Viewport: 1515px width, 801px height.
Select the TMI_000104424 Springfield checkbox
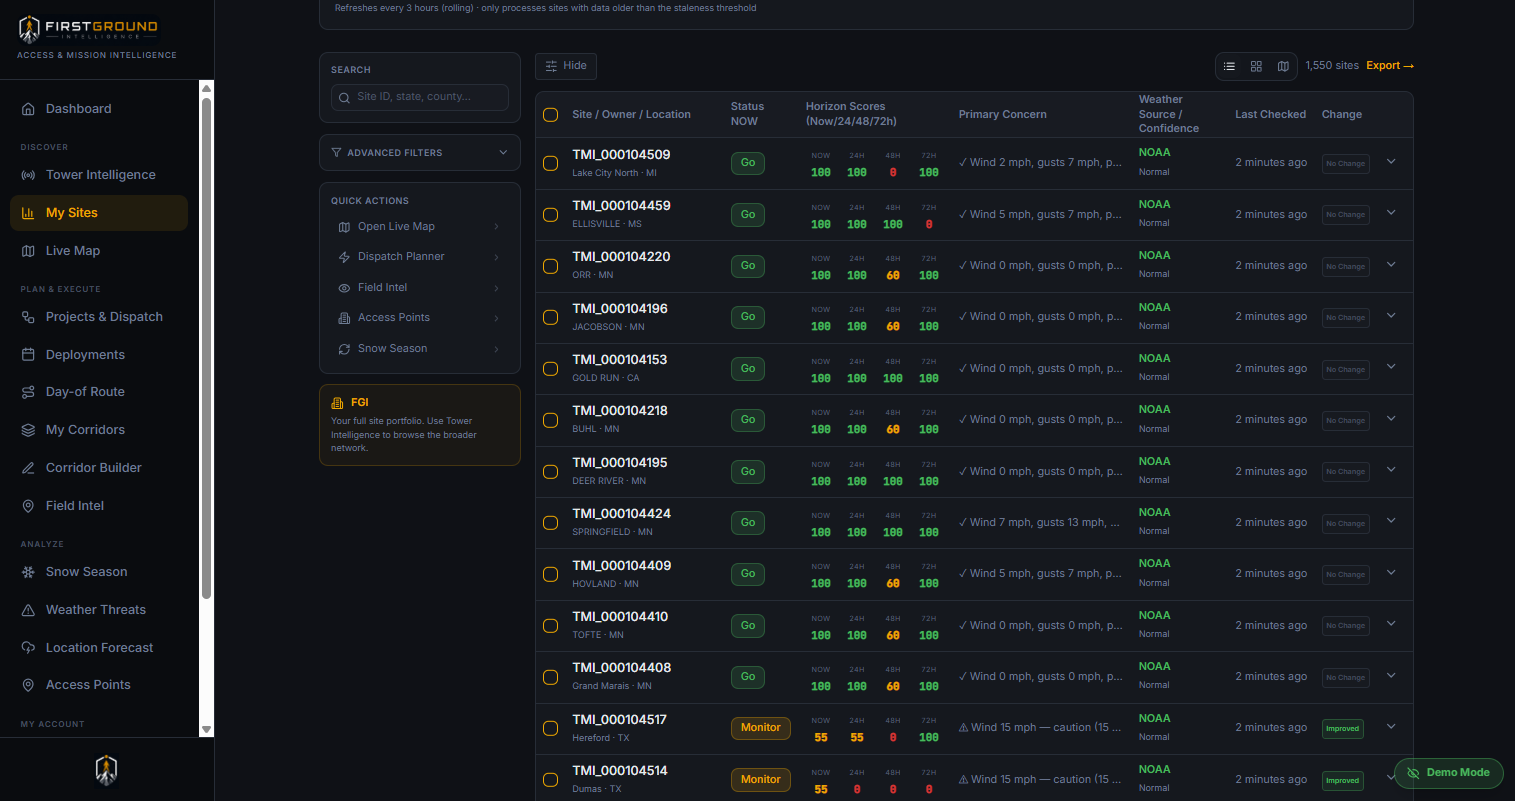[x=550, y=523]
